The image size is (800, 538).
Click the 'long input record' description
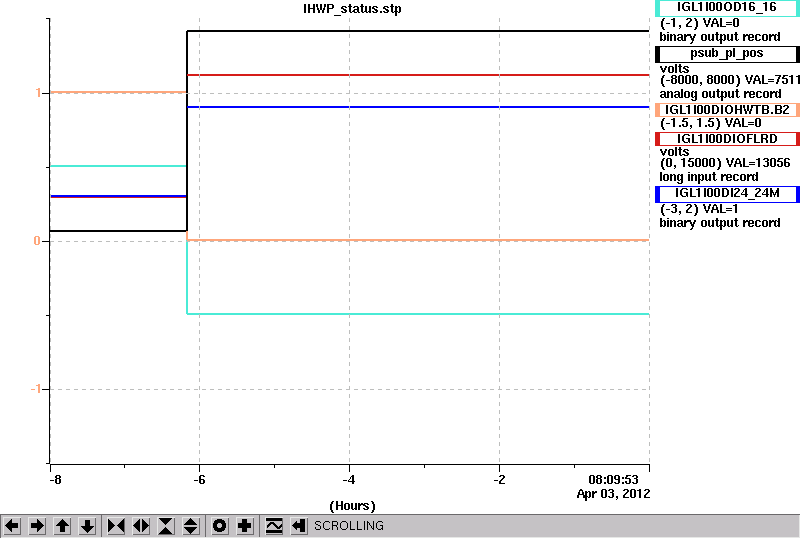point(708,177)
